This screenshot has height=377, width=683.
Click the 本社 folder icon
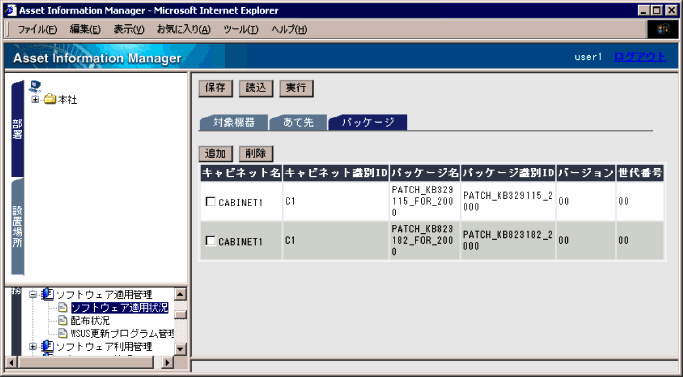(x=50, y=100)
